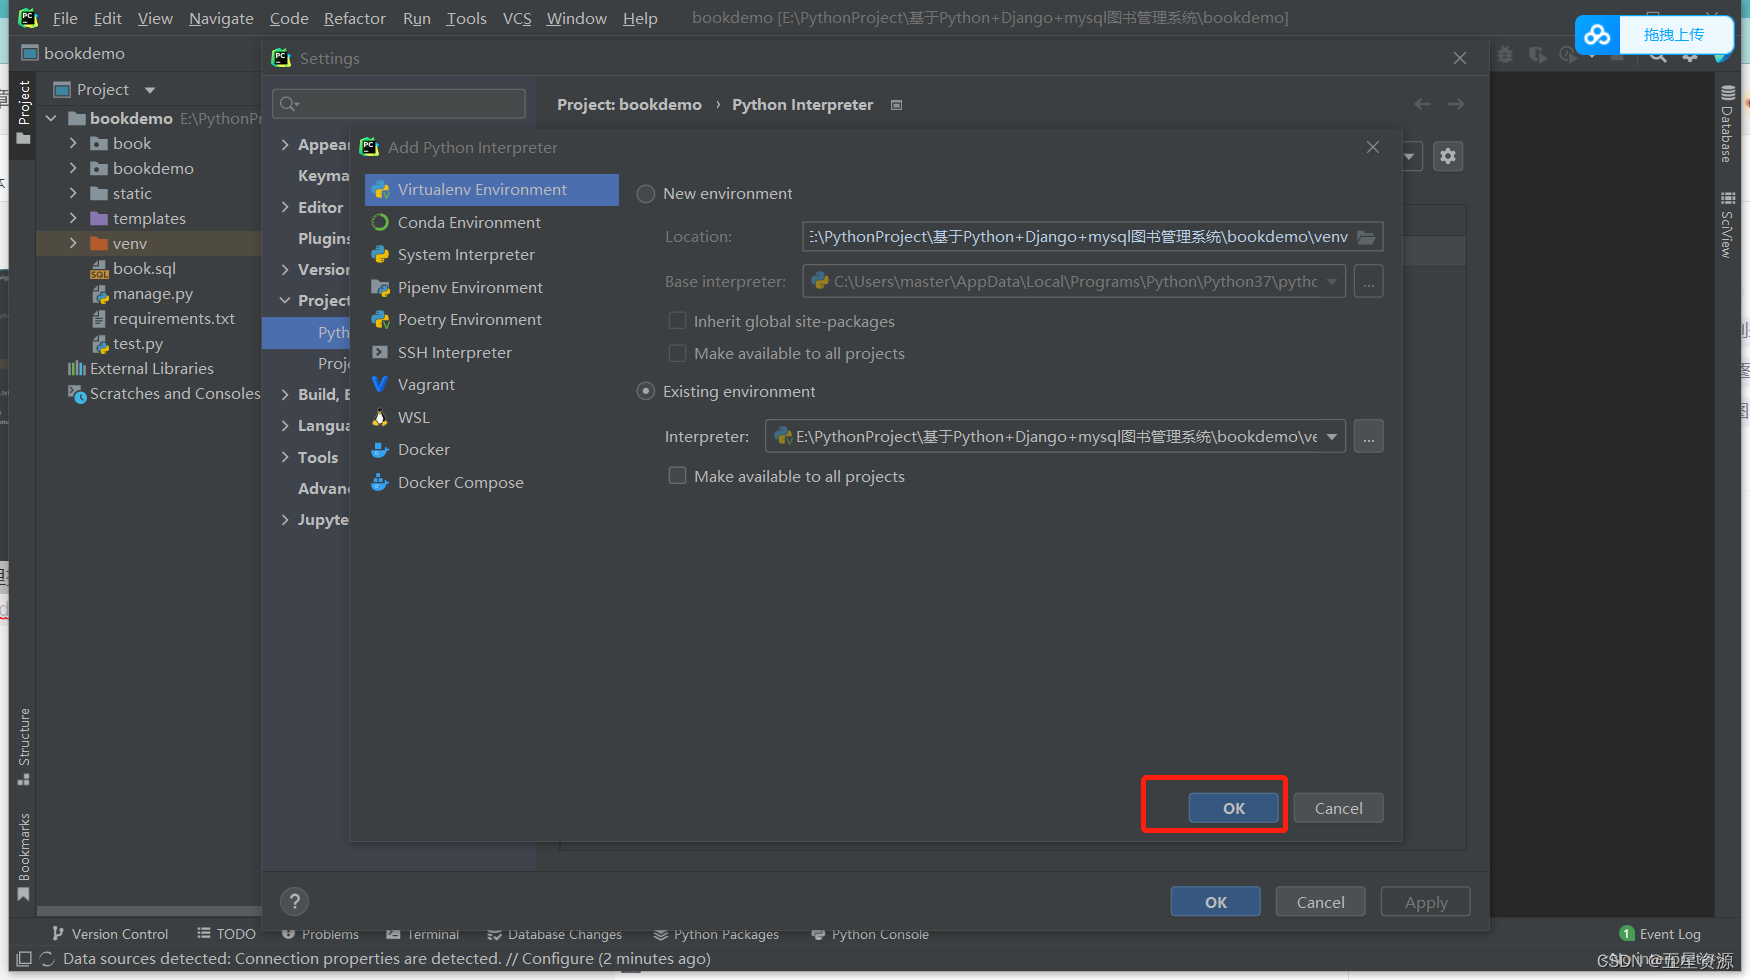The image size is (1750, 980).
Task: Open the Bookmarks tool window
Action: (x=24, y=857)
